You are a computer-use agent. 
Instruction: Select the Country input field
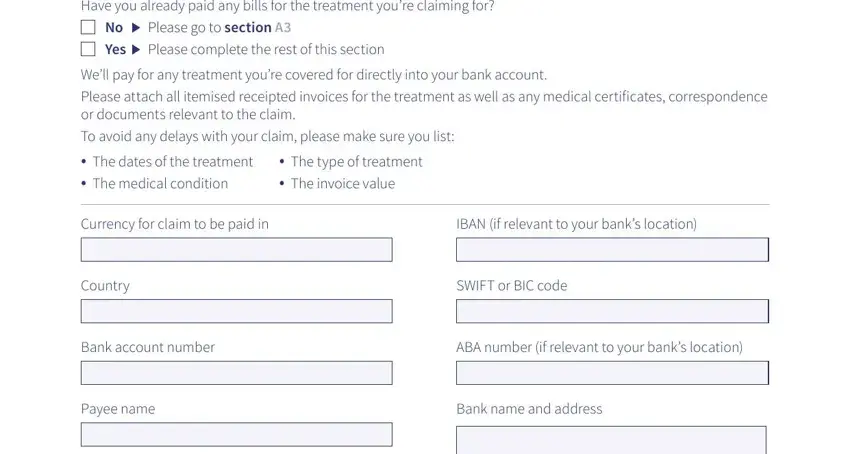click(x=236, y=311)
